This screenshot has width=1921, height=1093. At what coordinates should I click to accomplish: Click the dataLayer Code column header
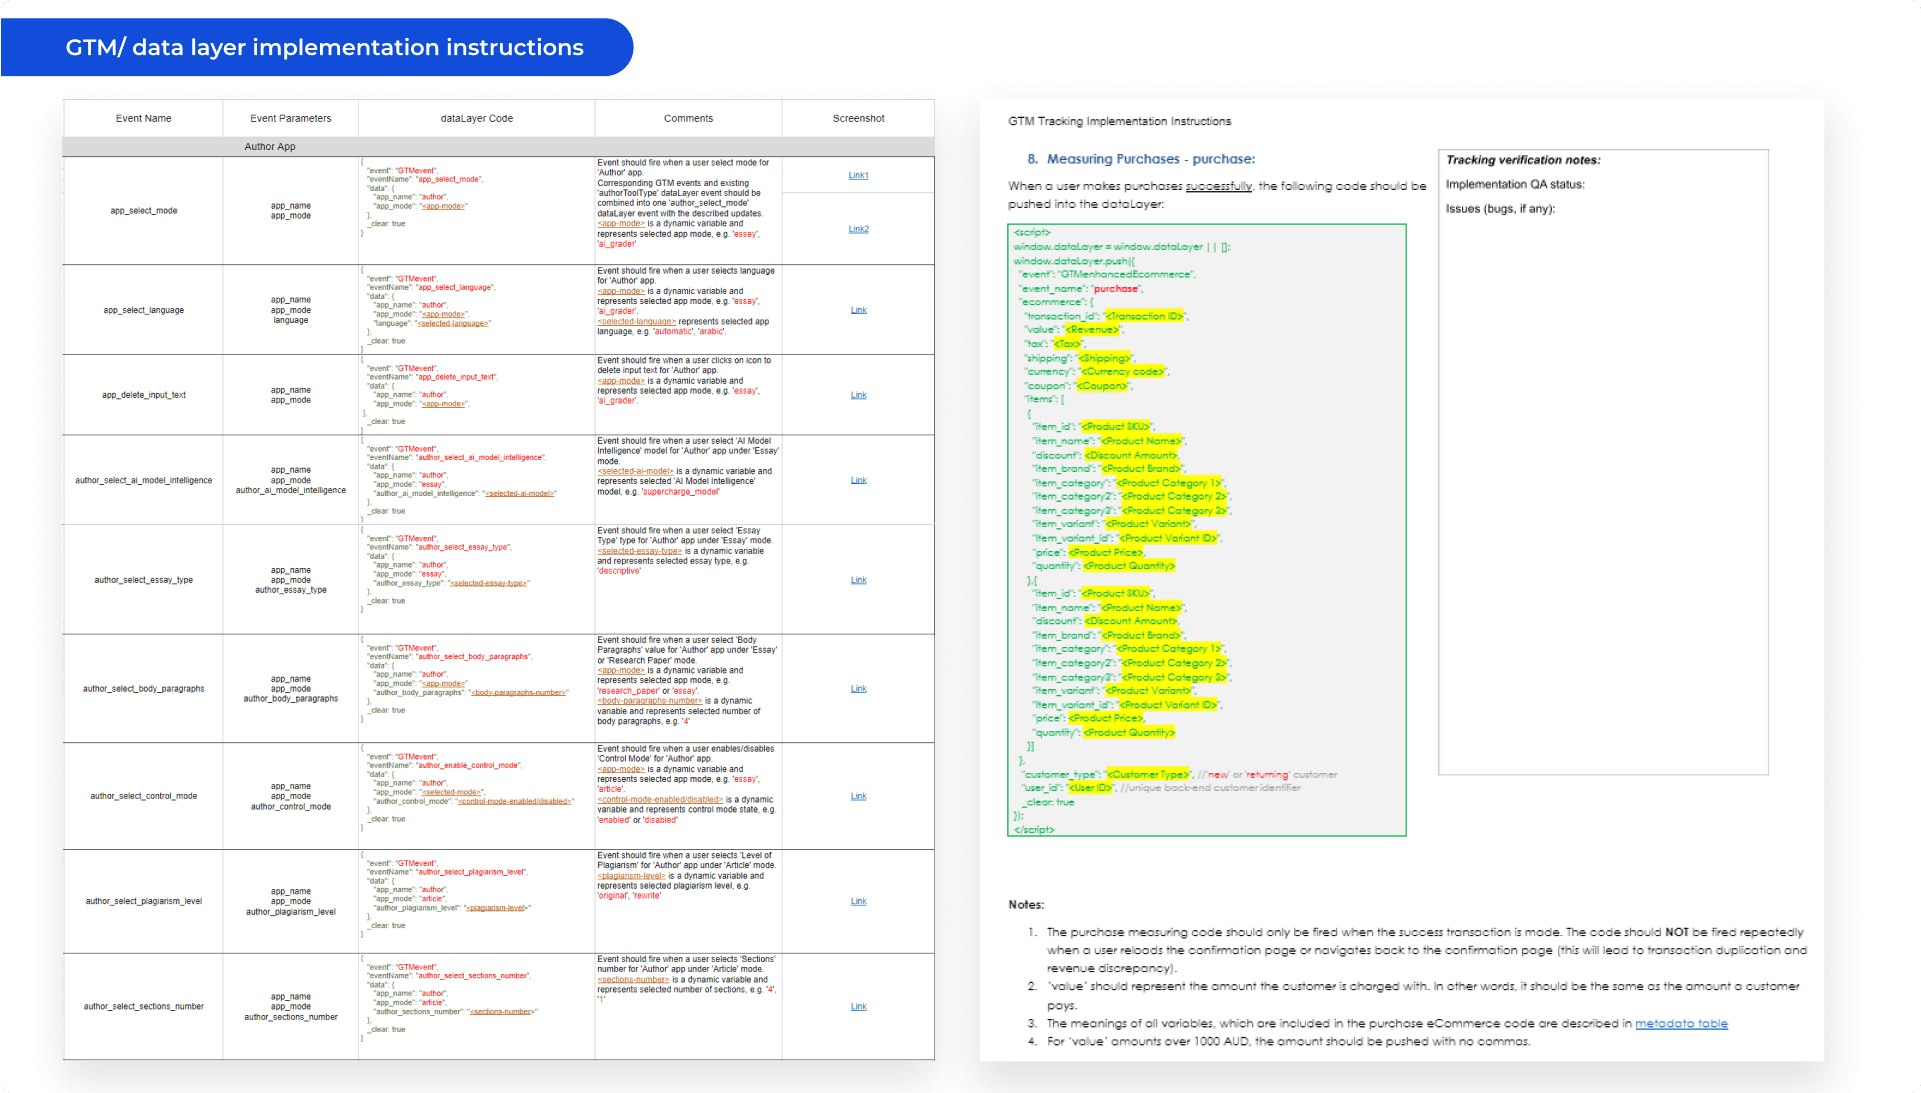click(476, 118)
